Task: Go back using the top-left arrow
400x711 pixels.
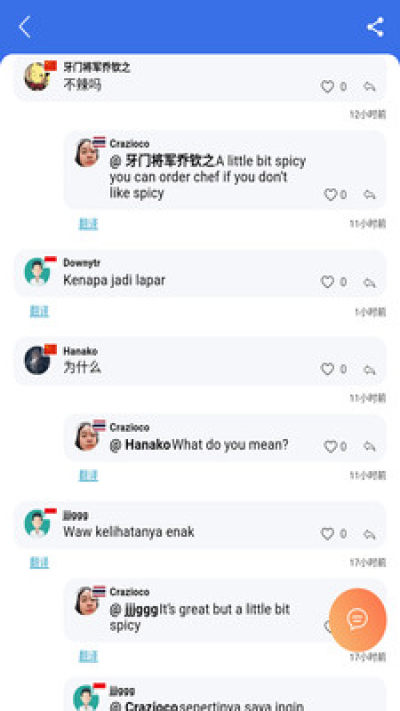Action: click(x=25, y=27)
